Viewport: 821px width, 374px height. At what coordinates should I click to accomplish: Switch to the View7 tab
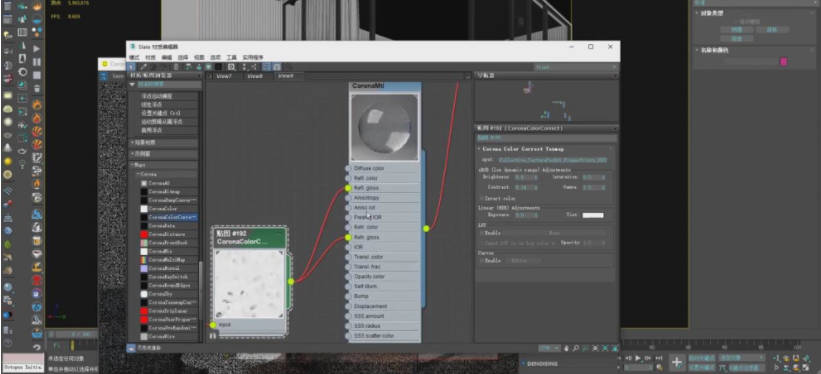(x=224, y=76)
